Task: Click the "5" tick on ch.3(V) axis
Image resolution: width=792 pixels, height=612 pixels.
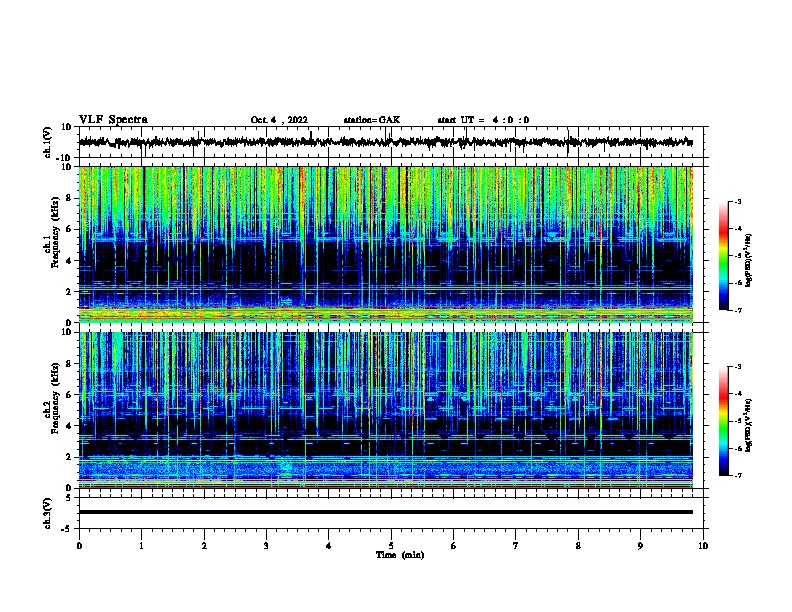Action: tap(69, 498)
